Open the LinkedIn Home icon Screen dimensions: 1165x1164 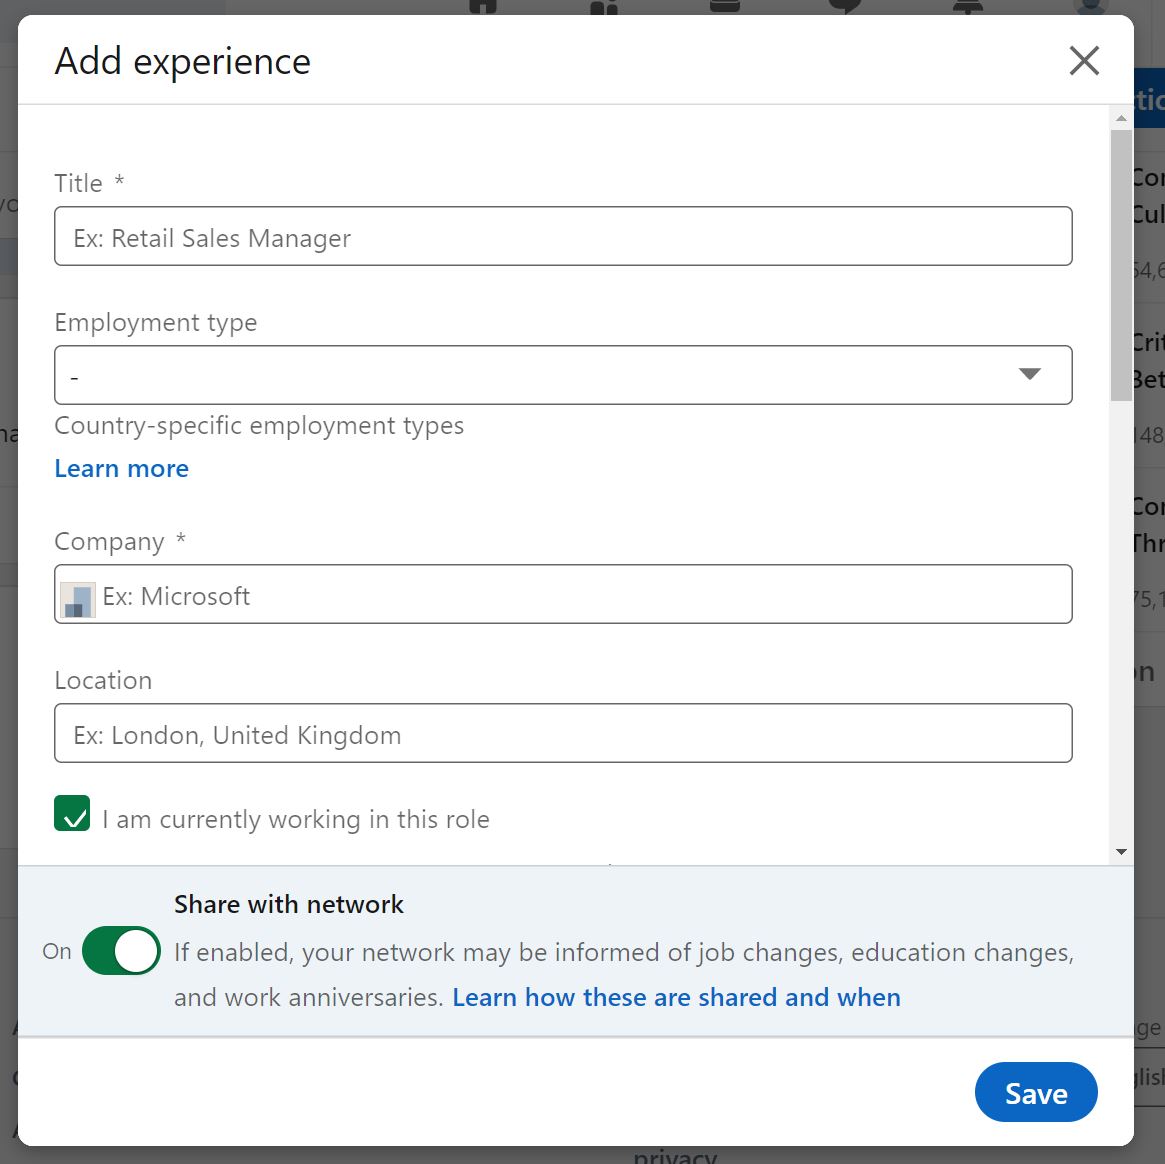coord(483,6)
